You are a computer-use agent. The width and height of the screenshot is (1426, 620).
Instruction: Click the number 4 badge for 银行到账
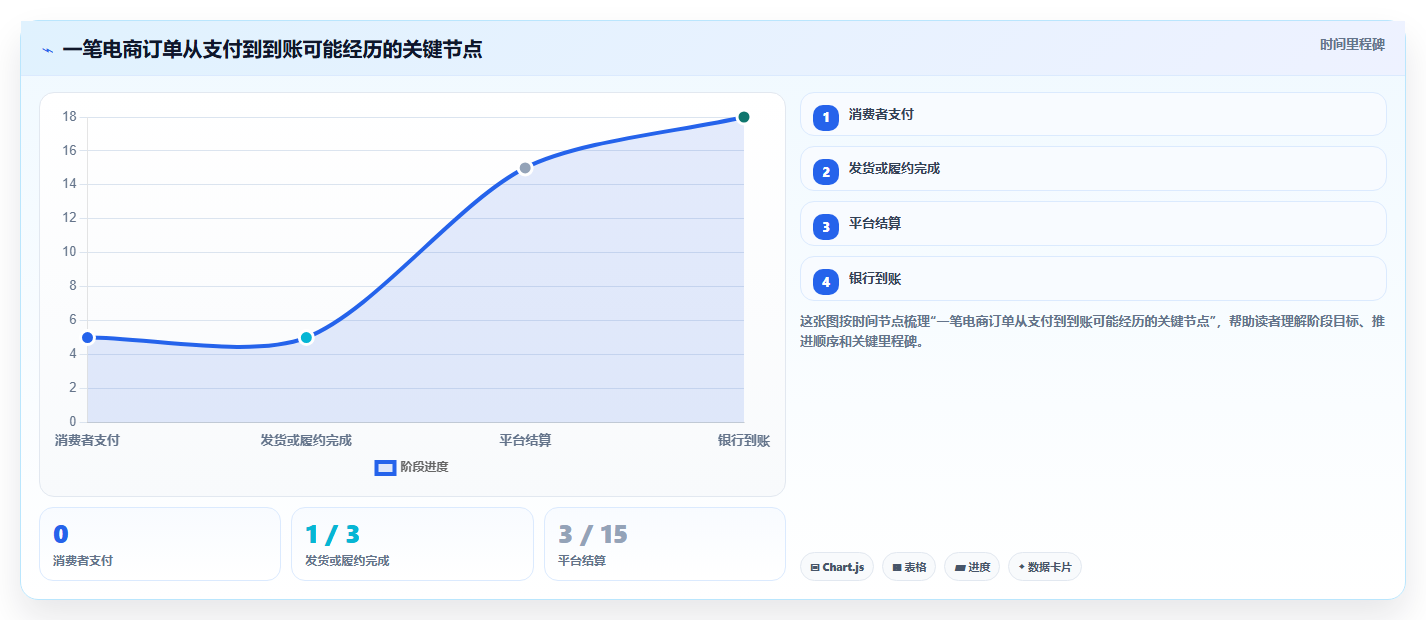tap(826, 282)
